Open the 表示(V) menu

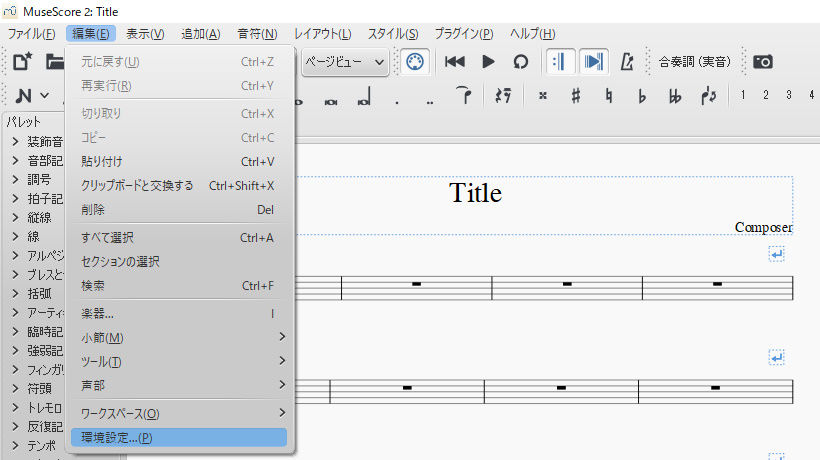coord(145,34)
